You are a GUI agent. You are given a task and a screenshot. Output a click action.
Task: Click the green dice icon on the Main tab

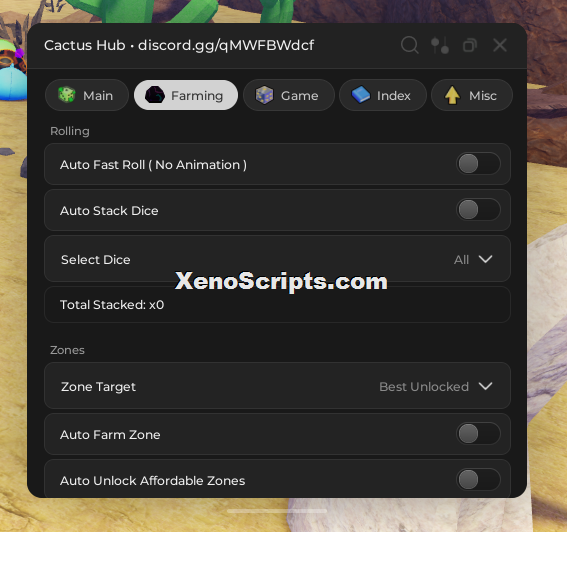pos(67,95)
